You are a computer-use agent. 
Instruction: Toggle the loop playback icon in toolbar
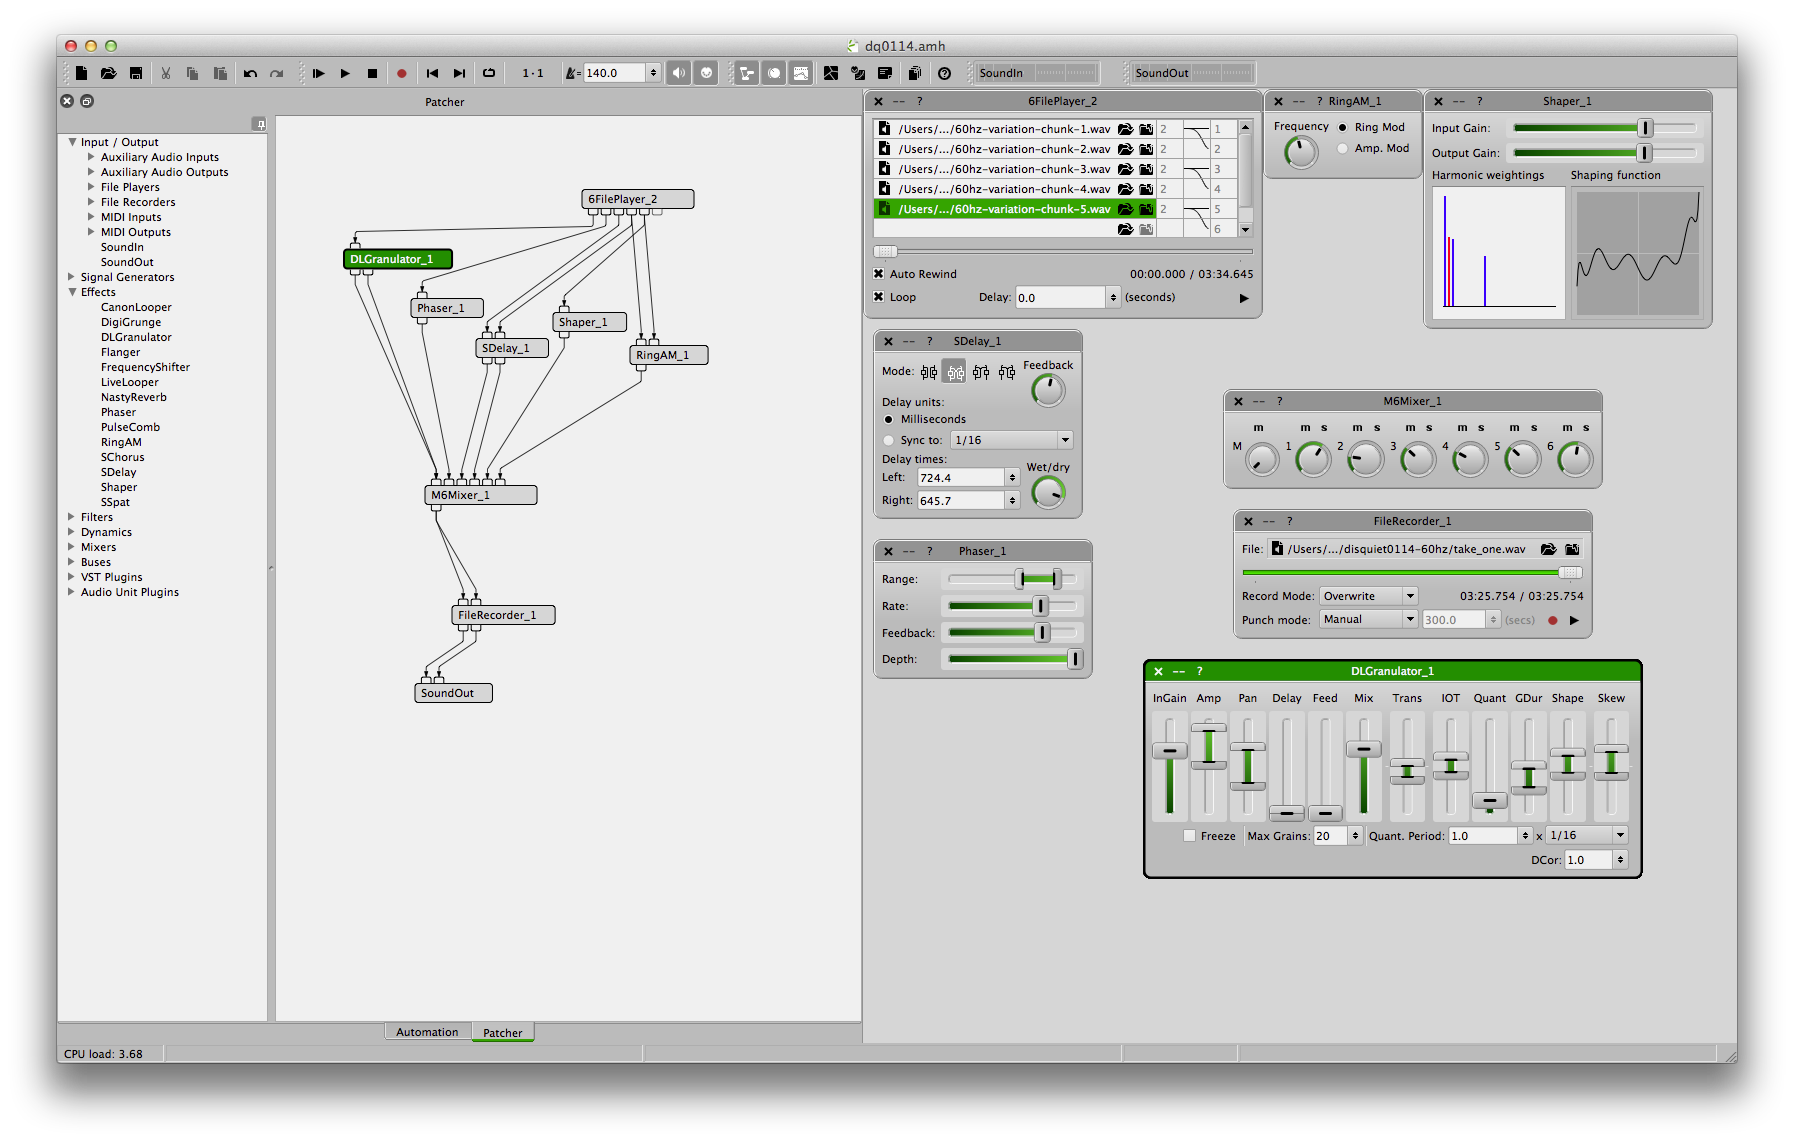coord(489,73)
